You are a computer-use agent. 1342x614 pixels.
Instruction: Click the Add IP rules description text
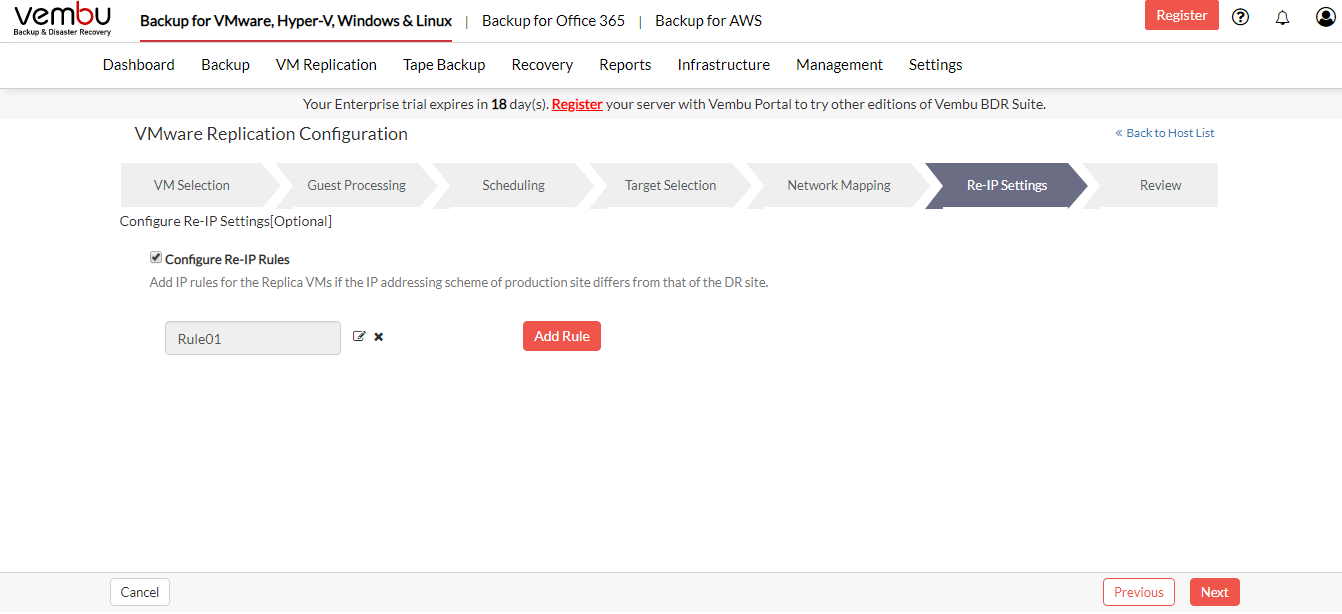(459, 283)
